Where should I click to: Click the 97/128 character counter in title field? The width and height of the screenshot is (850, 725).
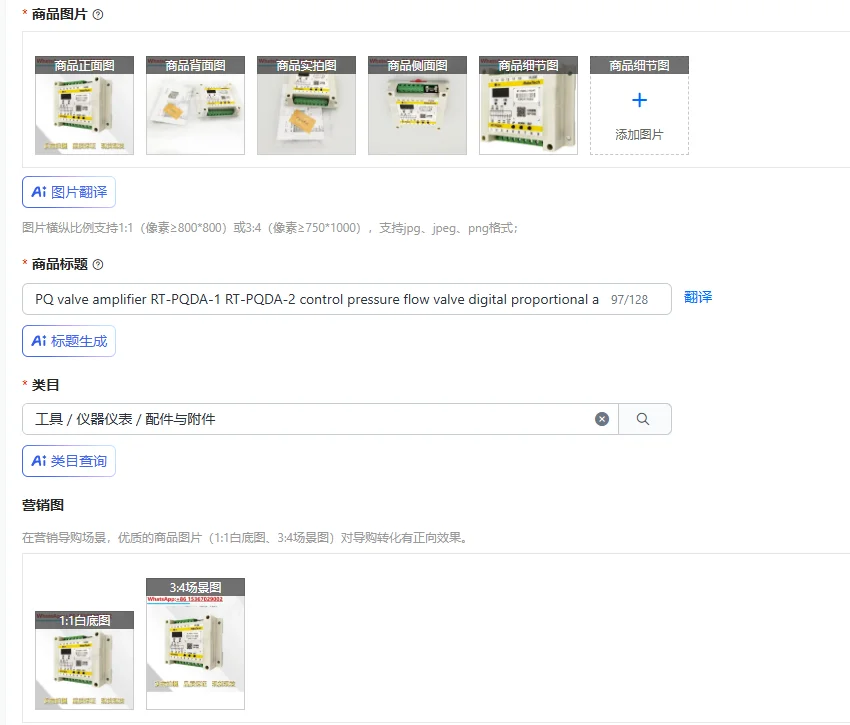point(629,300)
